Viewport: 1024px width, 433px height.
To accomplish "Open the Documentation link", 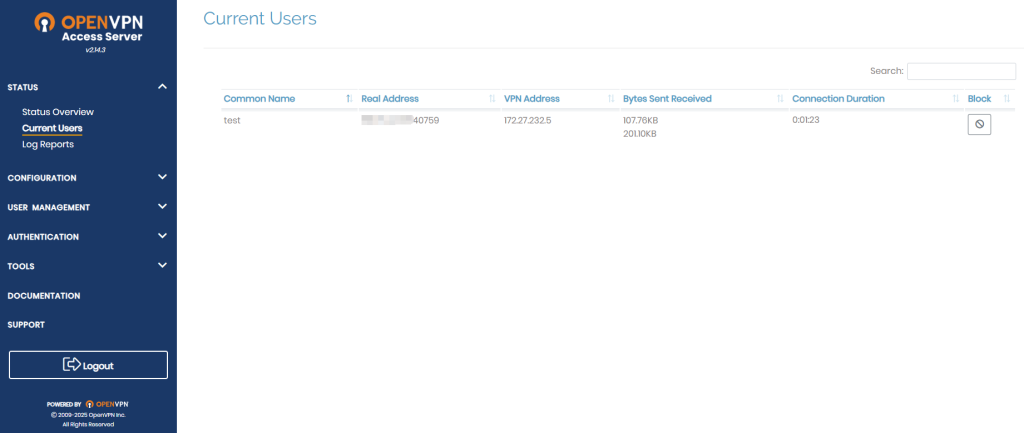I will (44, 296).
